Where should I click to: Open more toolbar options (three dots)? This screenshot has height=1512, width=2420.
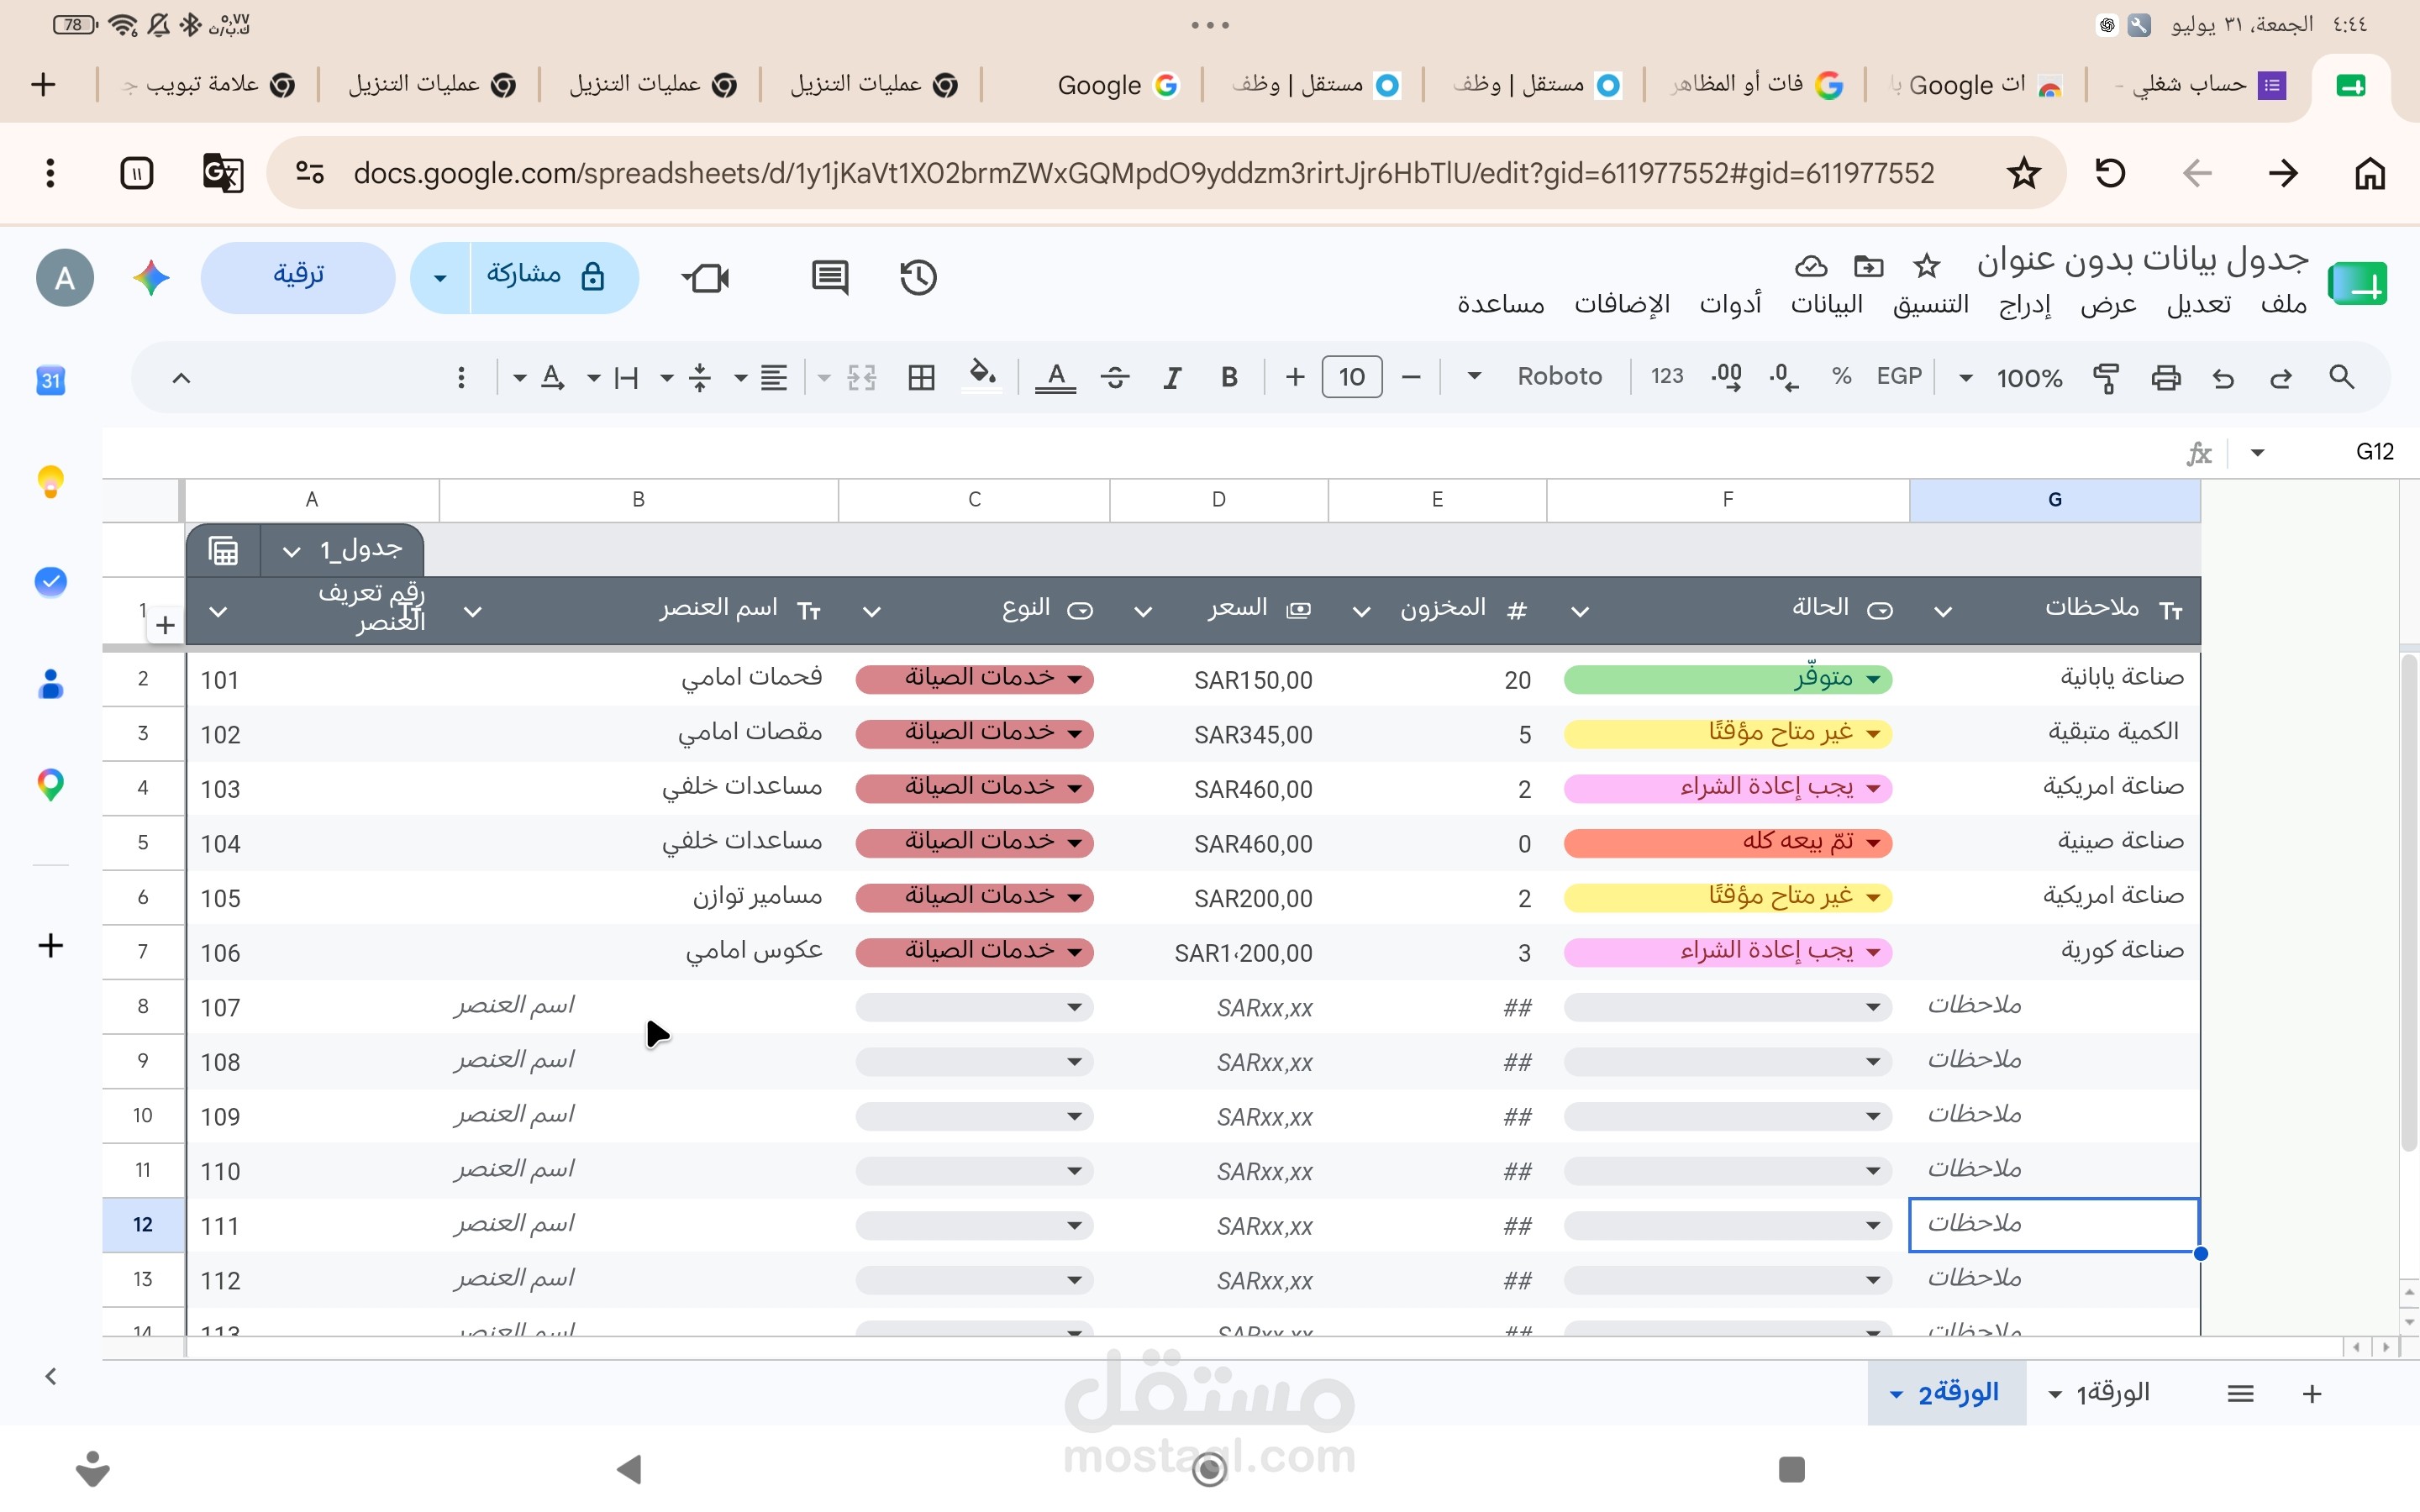click(461, 377)
